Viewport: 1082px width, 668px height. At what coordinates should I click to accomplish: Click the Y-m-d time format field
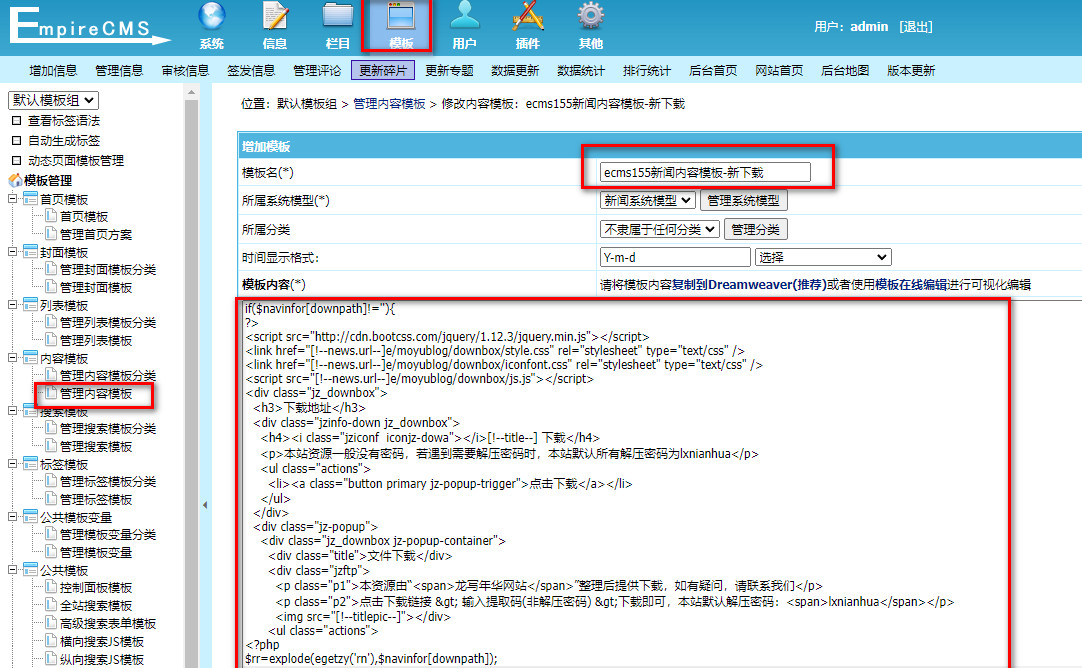coord(675,257)
